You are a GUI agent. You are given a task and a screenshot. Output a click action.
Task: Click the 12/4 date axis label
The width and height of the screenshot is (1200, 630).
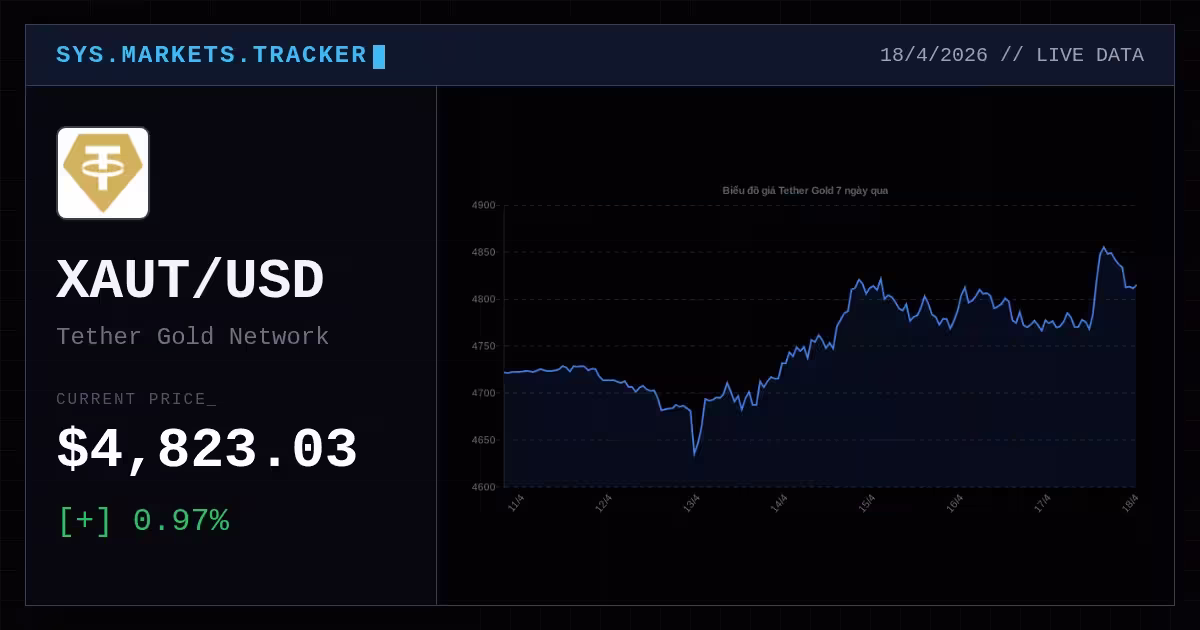(603, 503)
